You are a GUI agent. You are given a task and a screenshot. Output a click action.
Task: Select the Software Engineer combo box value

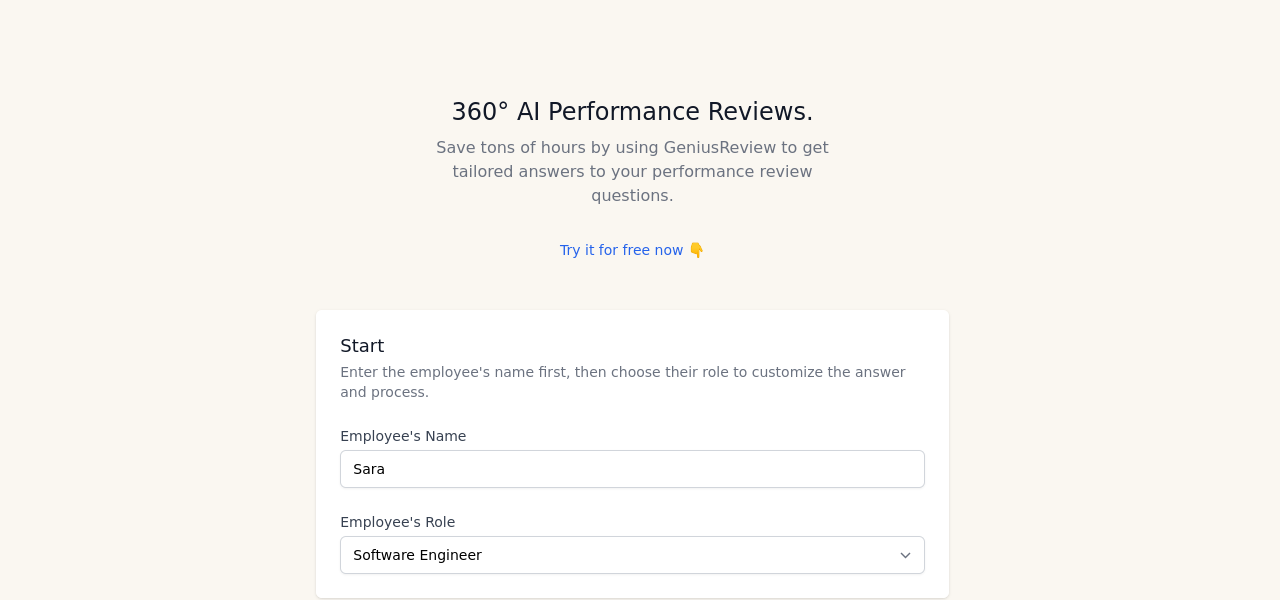tap(417, 555)
